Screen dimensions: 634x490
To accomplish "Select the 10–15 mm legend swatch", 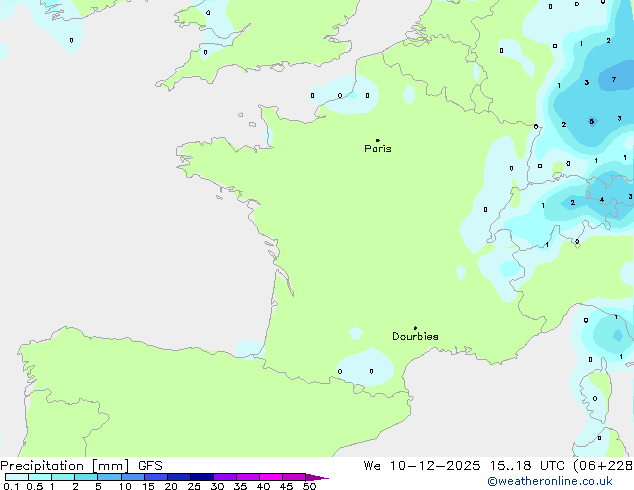I will click(133, 477).
